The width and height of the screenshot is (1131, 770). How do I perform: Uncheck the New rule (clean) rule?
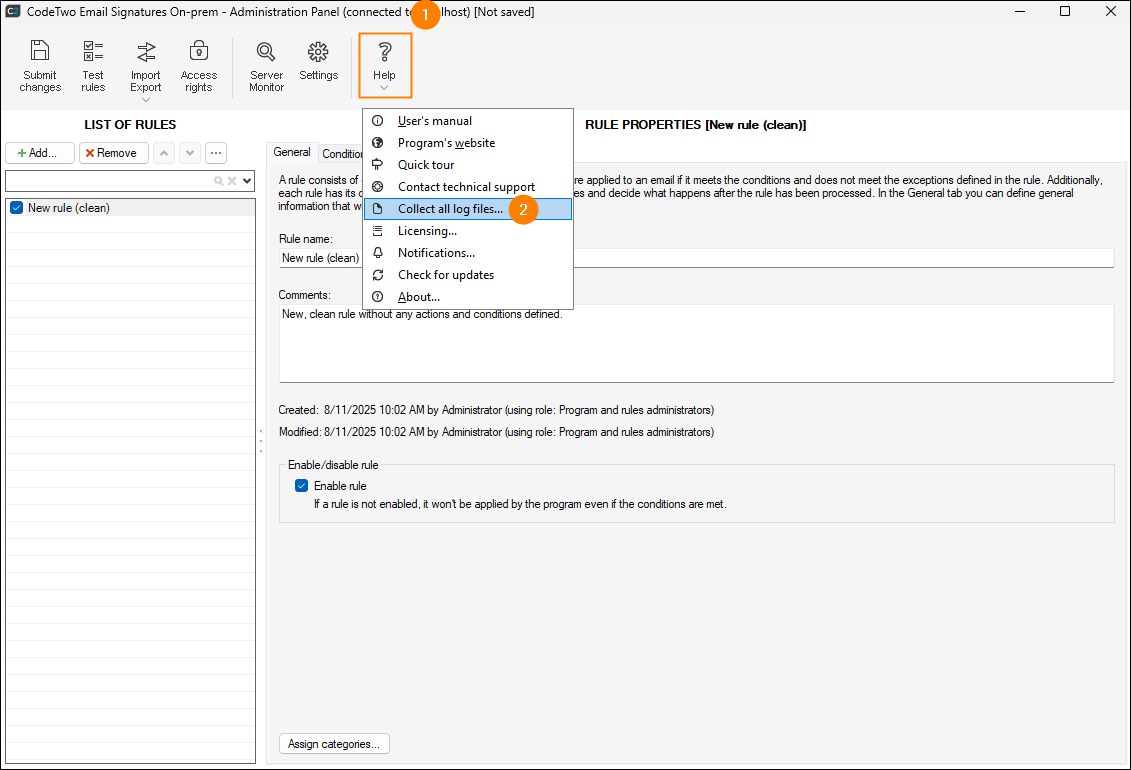(14, 207)
